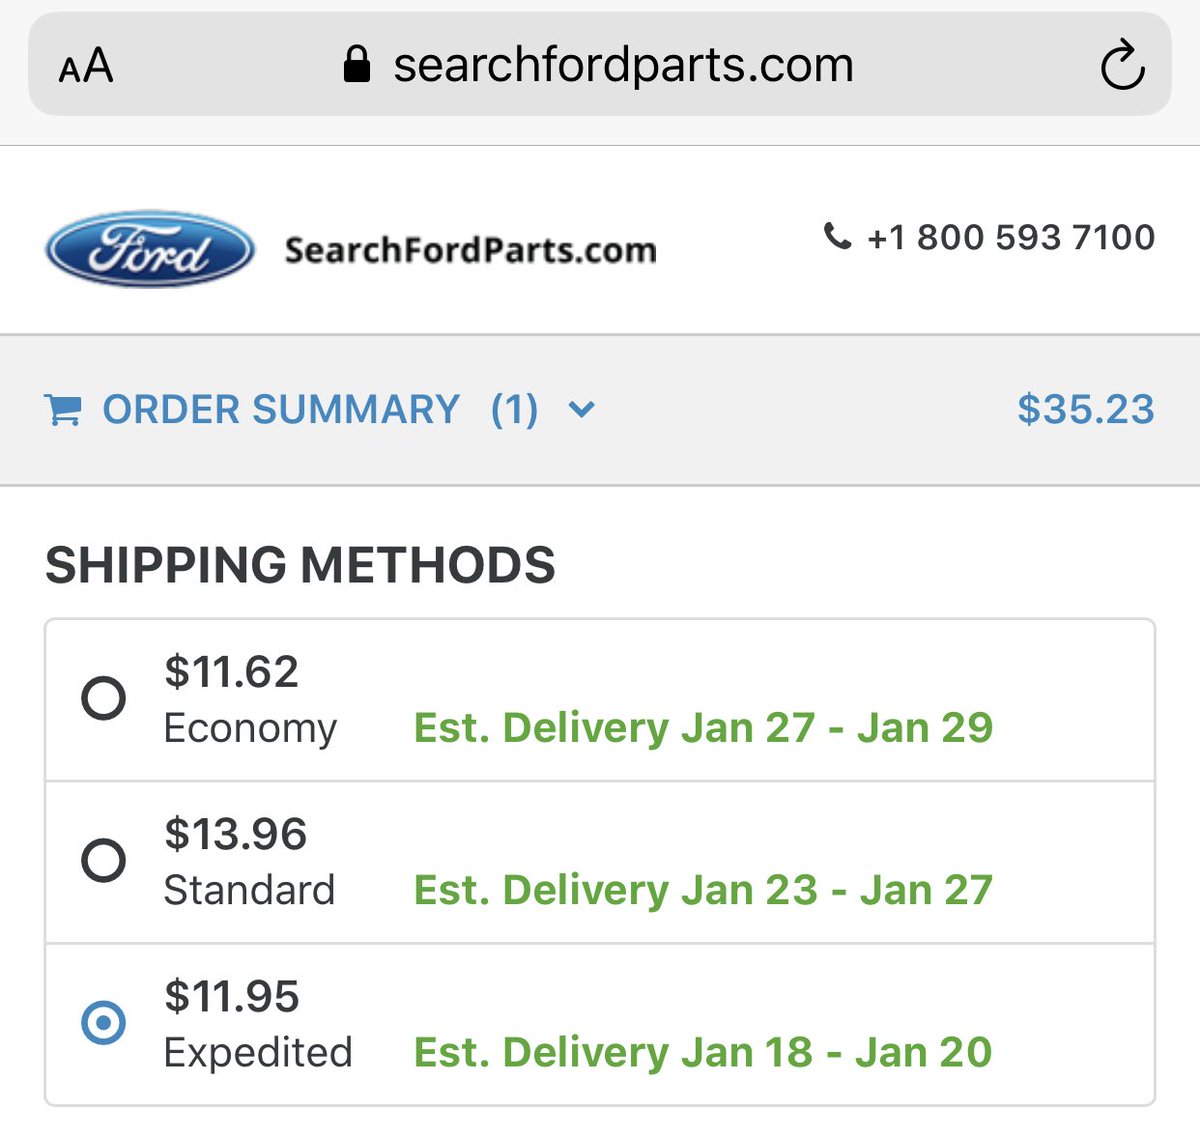Select the Expedited shipping radio button
The image size is (1200, 1137).
click(103, 1022)
